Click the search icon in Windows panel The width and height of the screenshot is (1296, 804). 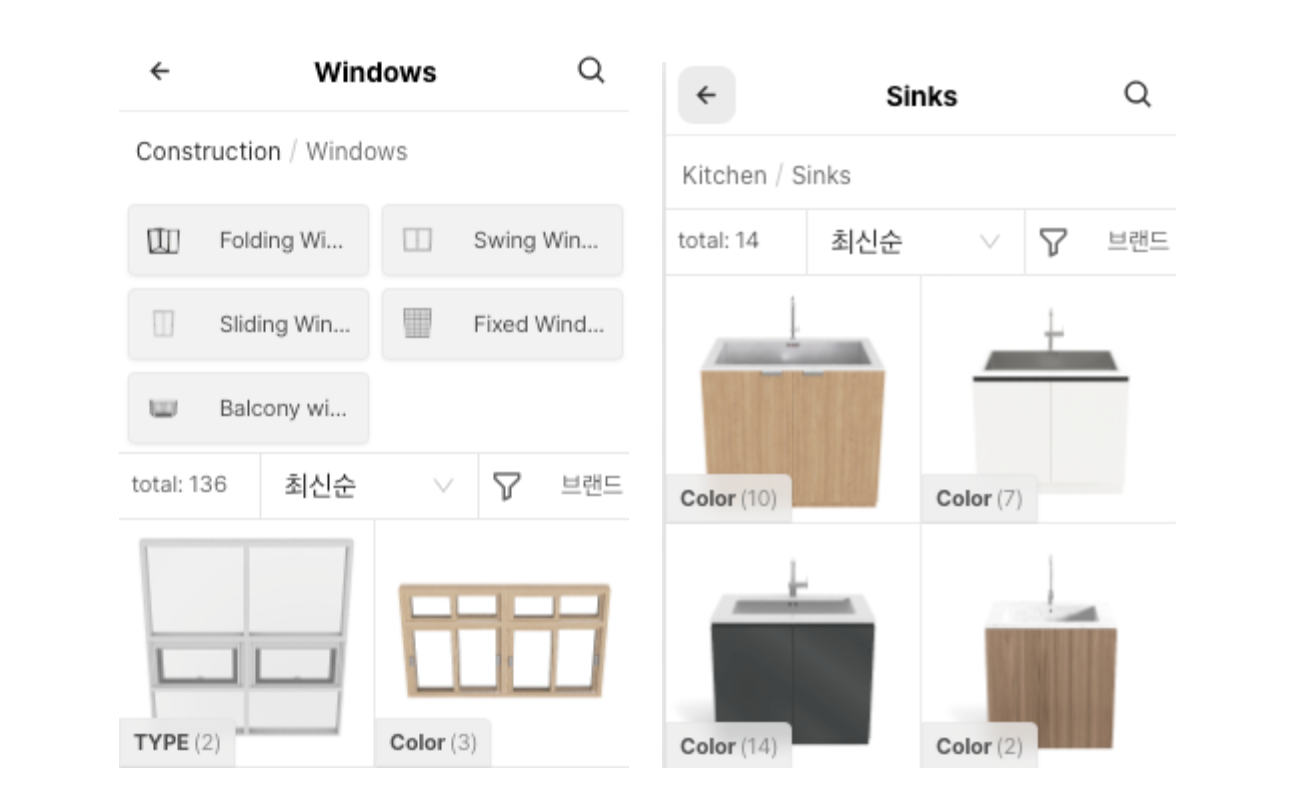(591, 71)
